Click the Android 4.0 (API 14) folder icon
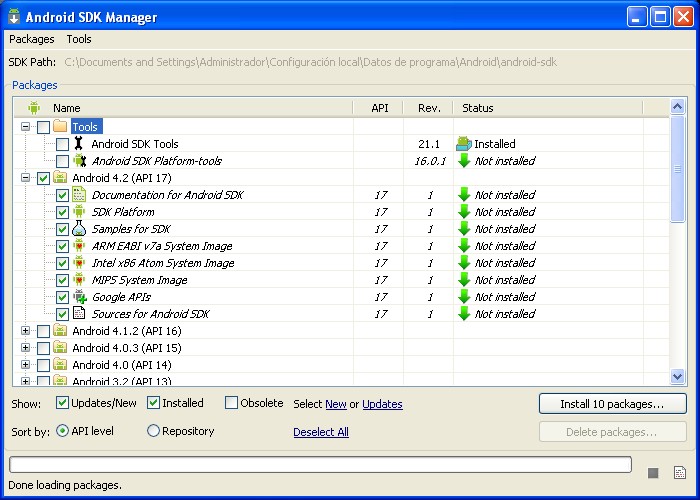Viewport: 700px width, 500px height. coord(60,364)
